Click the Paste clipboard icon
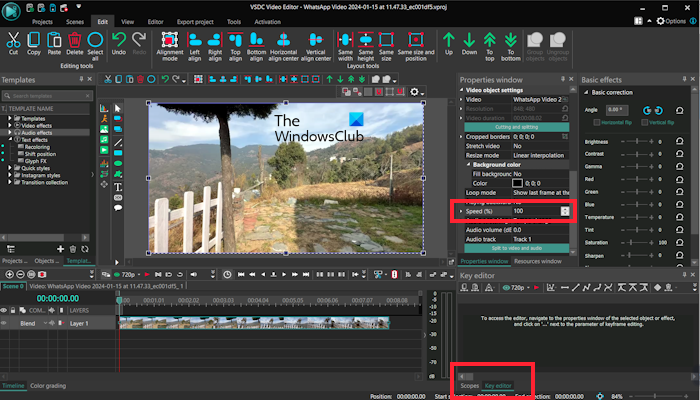Image resolution: width=700 pixels, height=400 pixels. point(54,40)
